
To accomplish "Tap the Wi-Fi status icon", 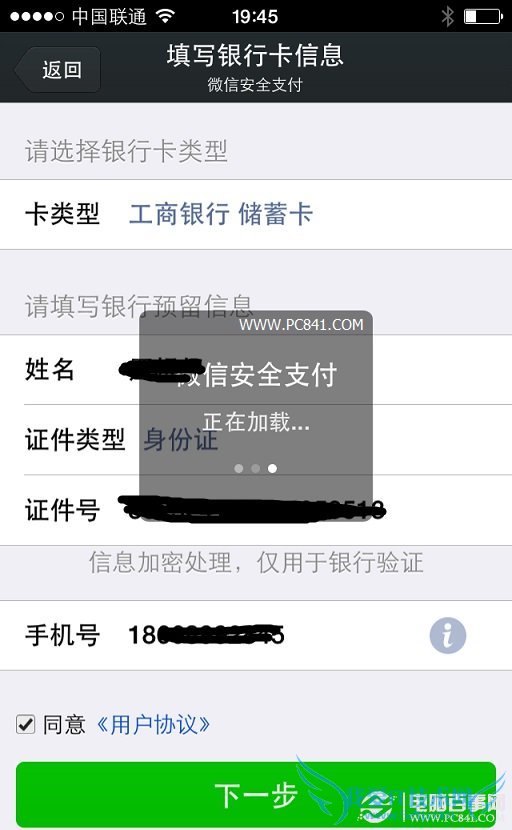I will click(x=166, y=16).
